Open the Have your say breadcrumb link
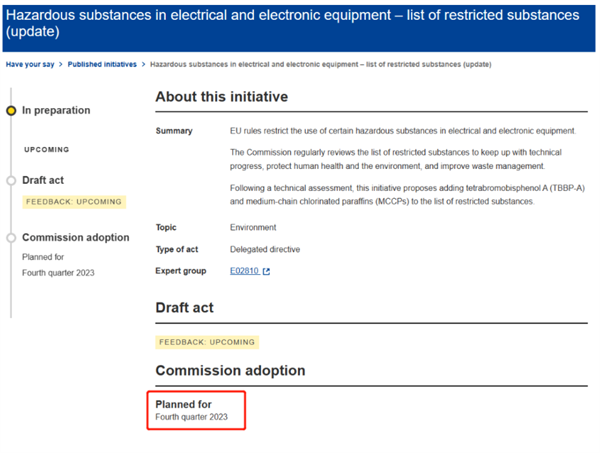 pos(30,64)
